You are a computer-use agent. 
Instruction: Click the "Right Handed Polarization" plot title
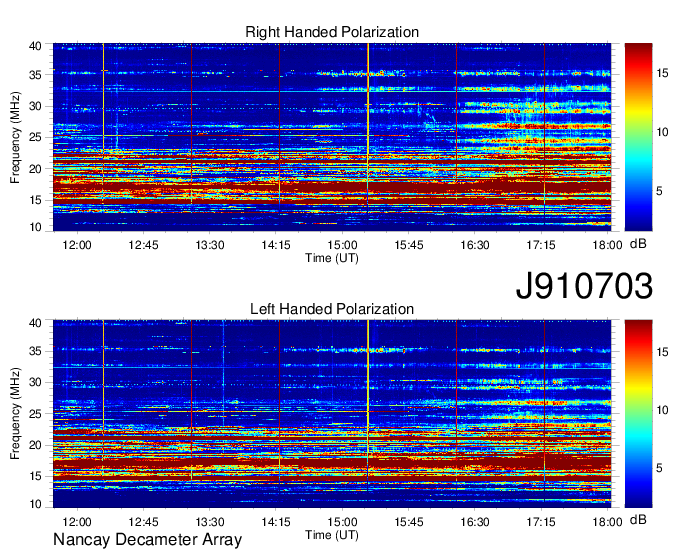point(332,32)
